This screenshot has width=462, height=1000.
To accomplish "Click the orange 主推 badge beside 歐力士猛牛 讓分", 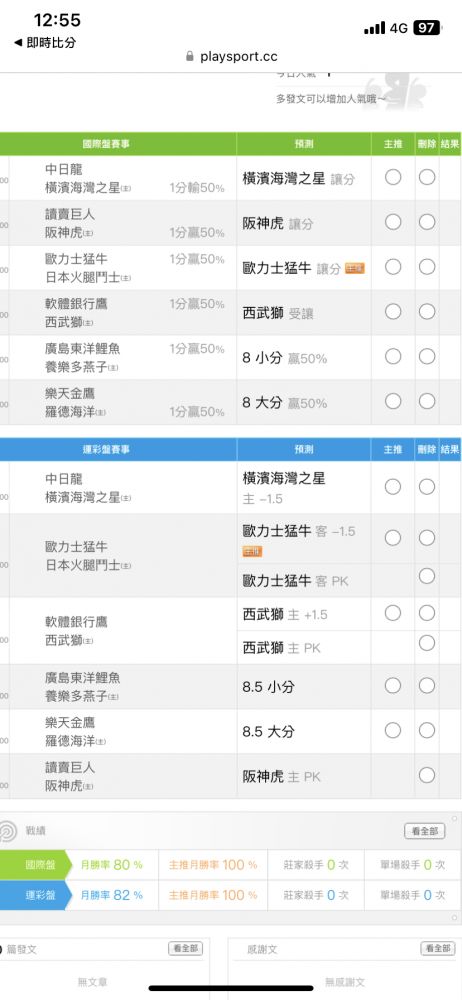I will 355,268.
